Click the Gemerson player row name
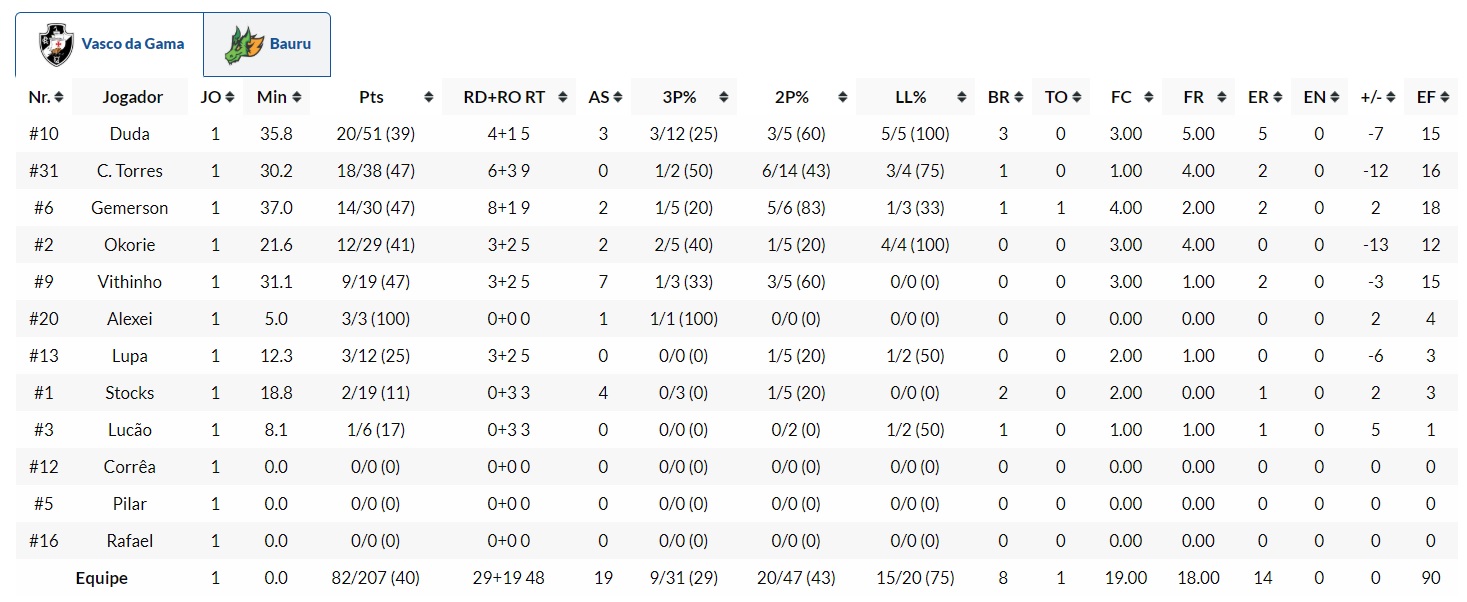Viewport: 1467px width, 602px height. tap(129, 208)
